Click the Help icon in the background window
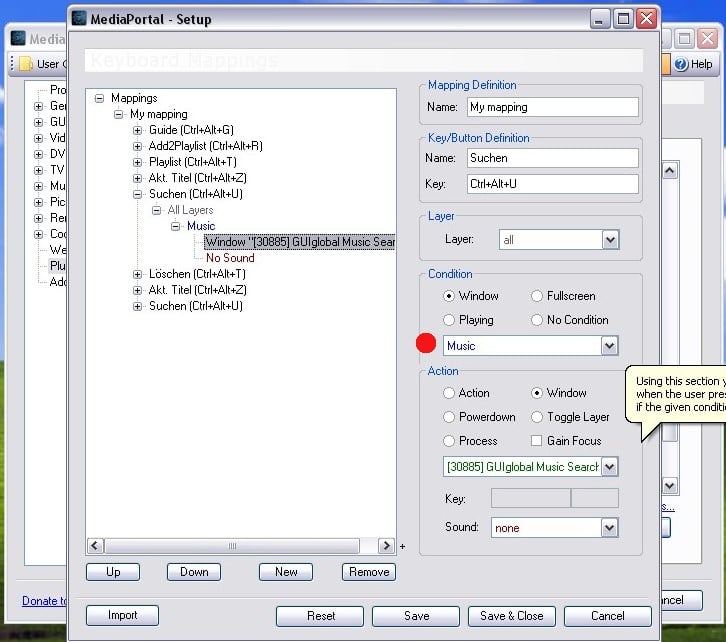Screen dimensions: 726x642 click(x=682, y=64)
